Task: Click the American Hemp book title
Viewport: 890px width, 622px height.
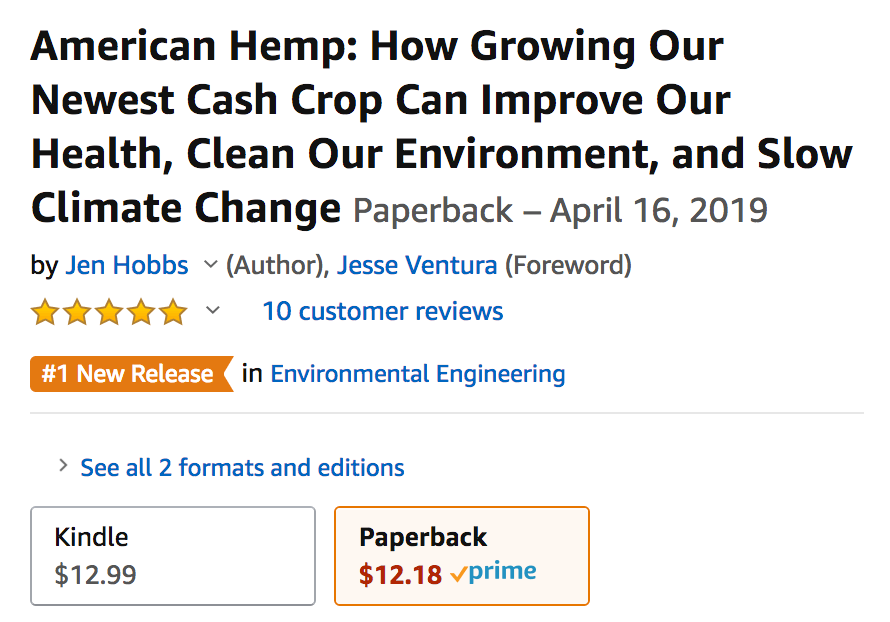Action: (x=442, y=126)
